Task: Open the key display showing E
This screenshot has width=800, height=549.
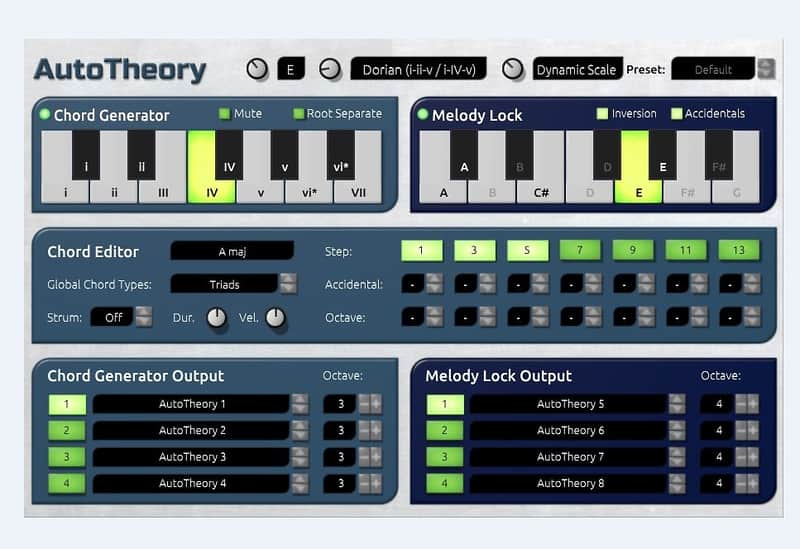Action: pos(291,69)
